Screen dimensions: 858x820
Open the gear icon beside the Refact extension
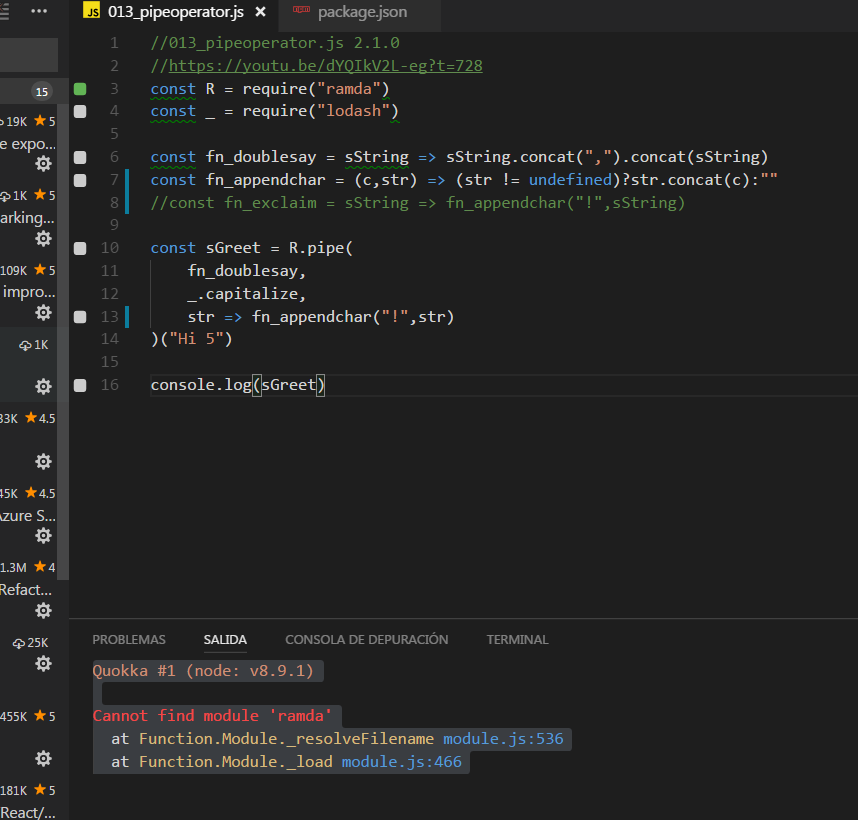point(43,610)
